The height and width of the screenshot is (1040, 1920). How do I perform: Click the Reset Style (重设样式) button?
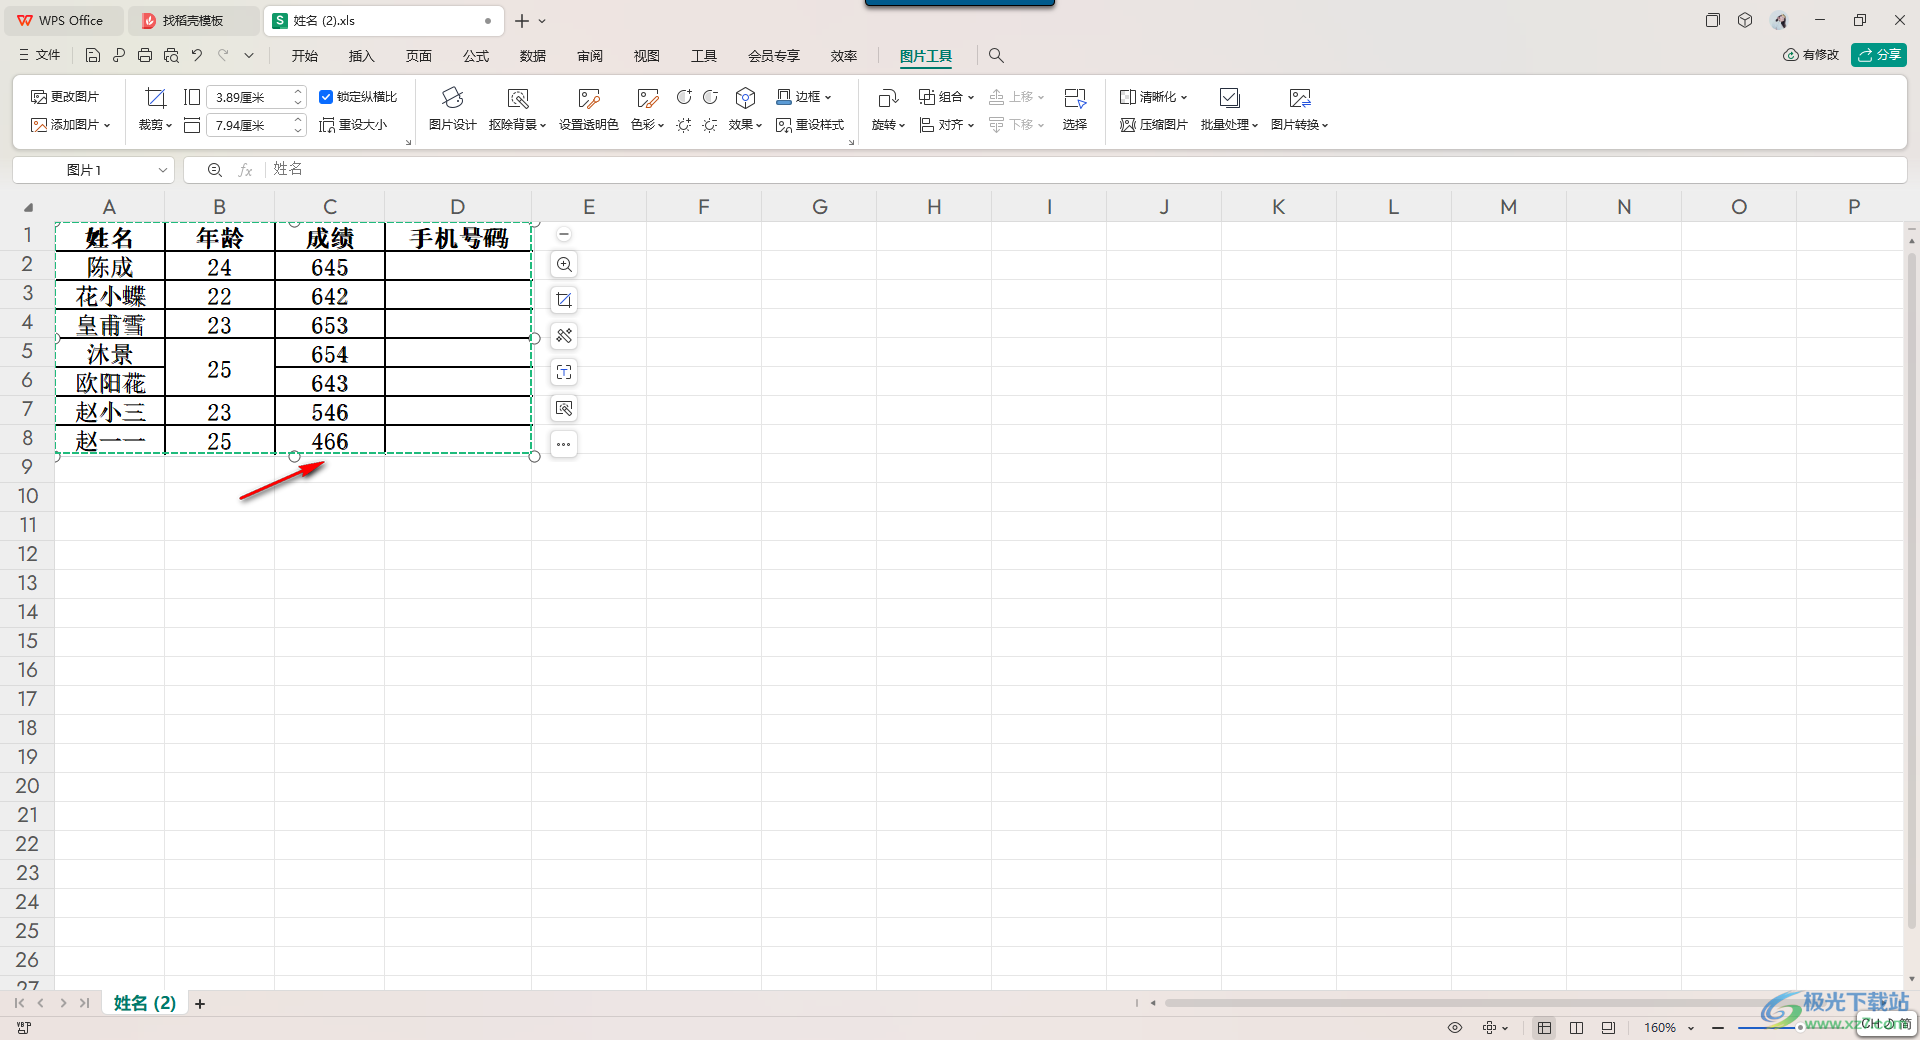[810, 125]
